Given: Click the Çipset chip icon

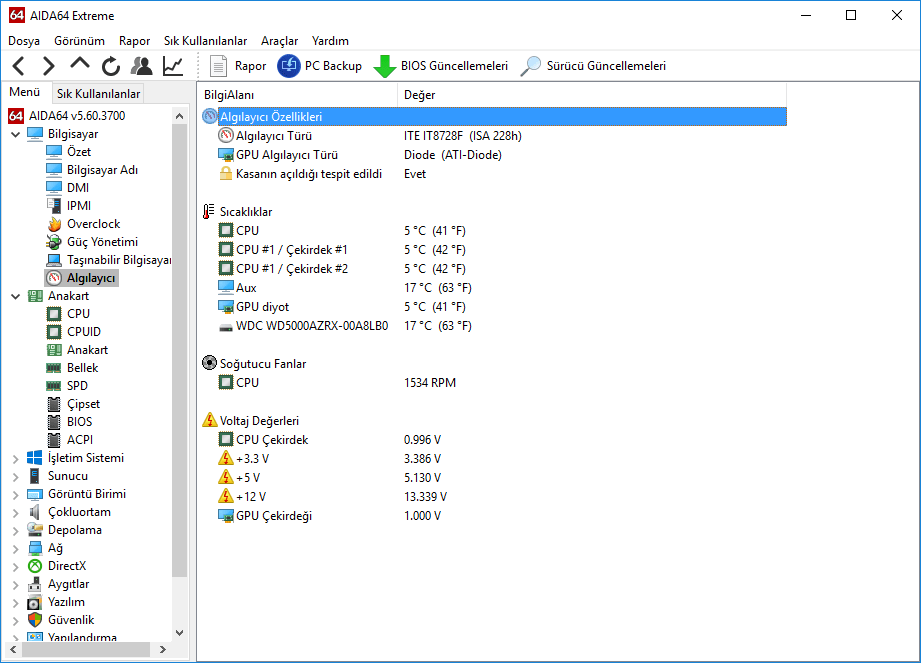Looking at the screenshot, I should click(54, 404).
